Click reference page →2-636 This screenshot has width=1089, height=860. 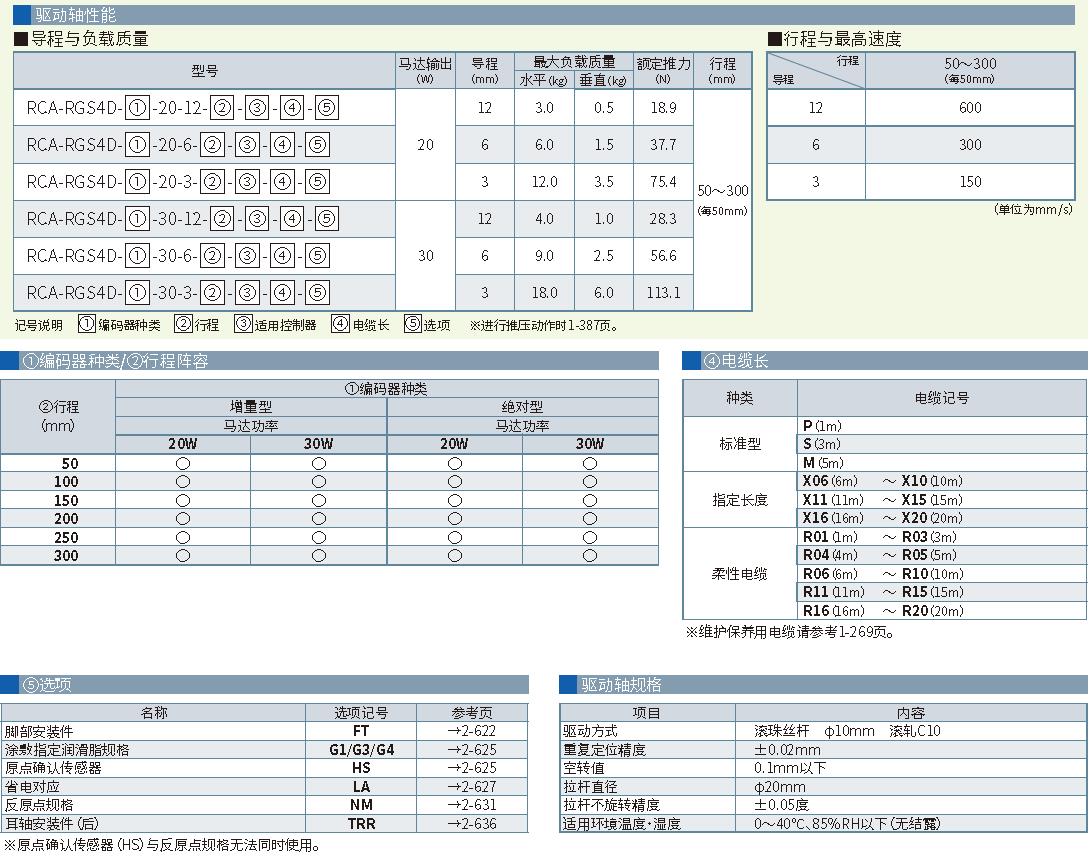coord(472,824)
